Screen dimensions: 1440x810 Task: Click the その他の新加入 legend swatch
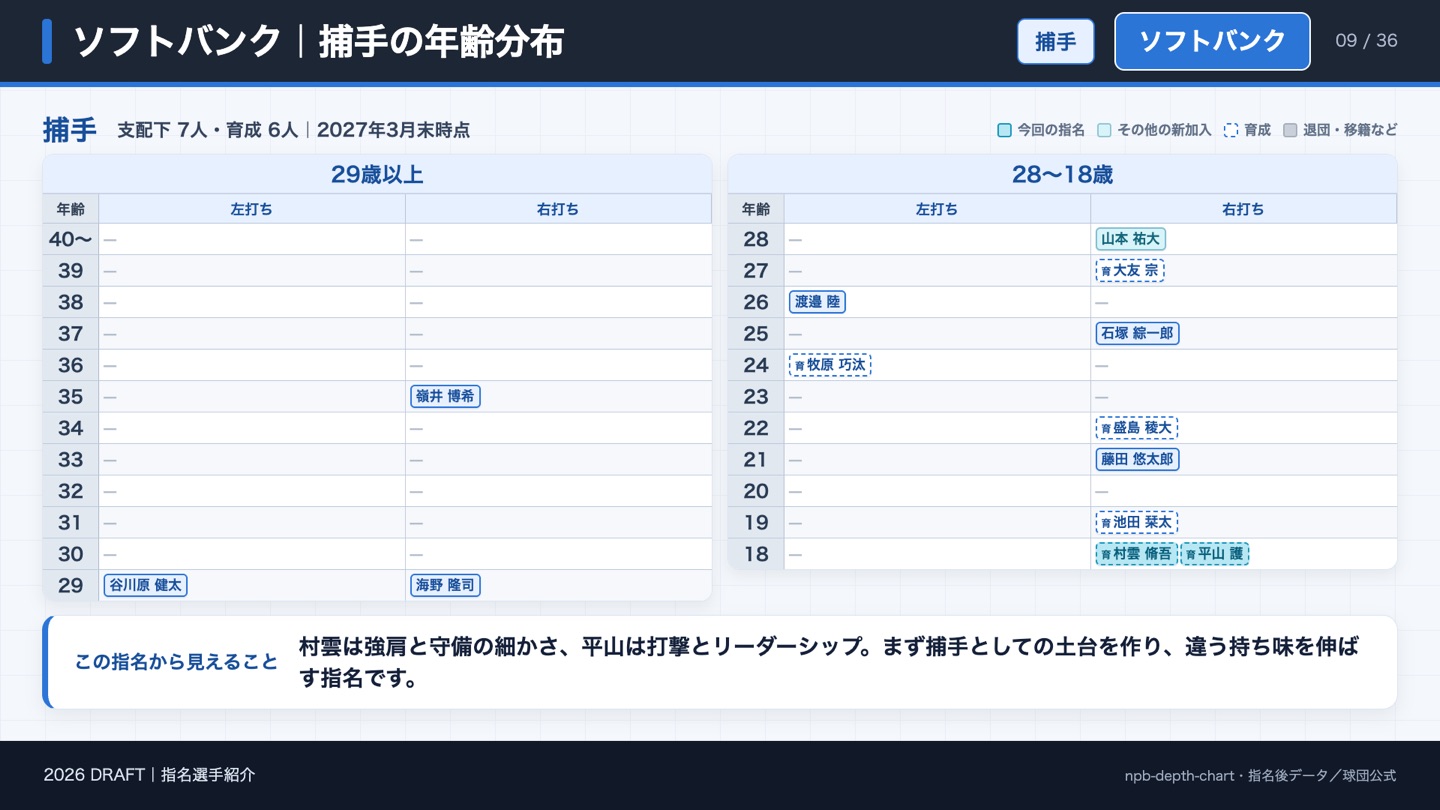(x=1104, y=130)
